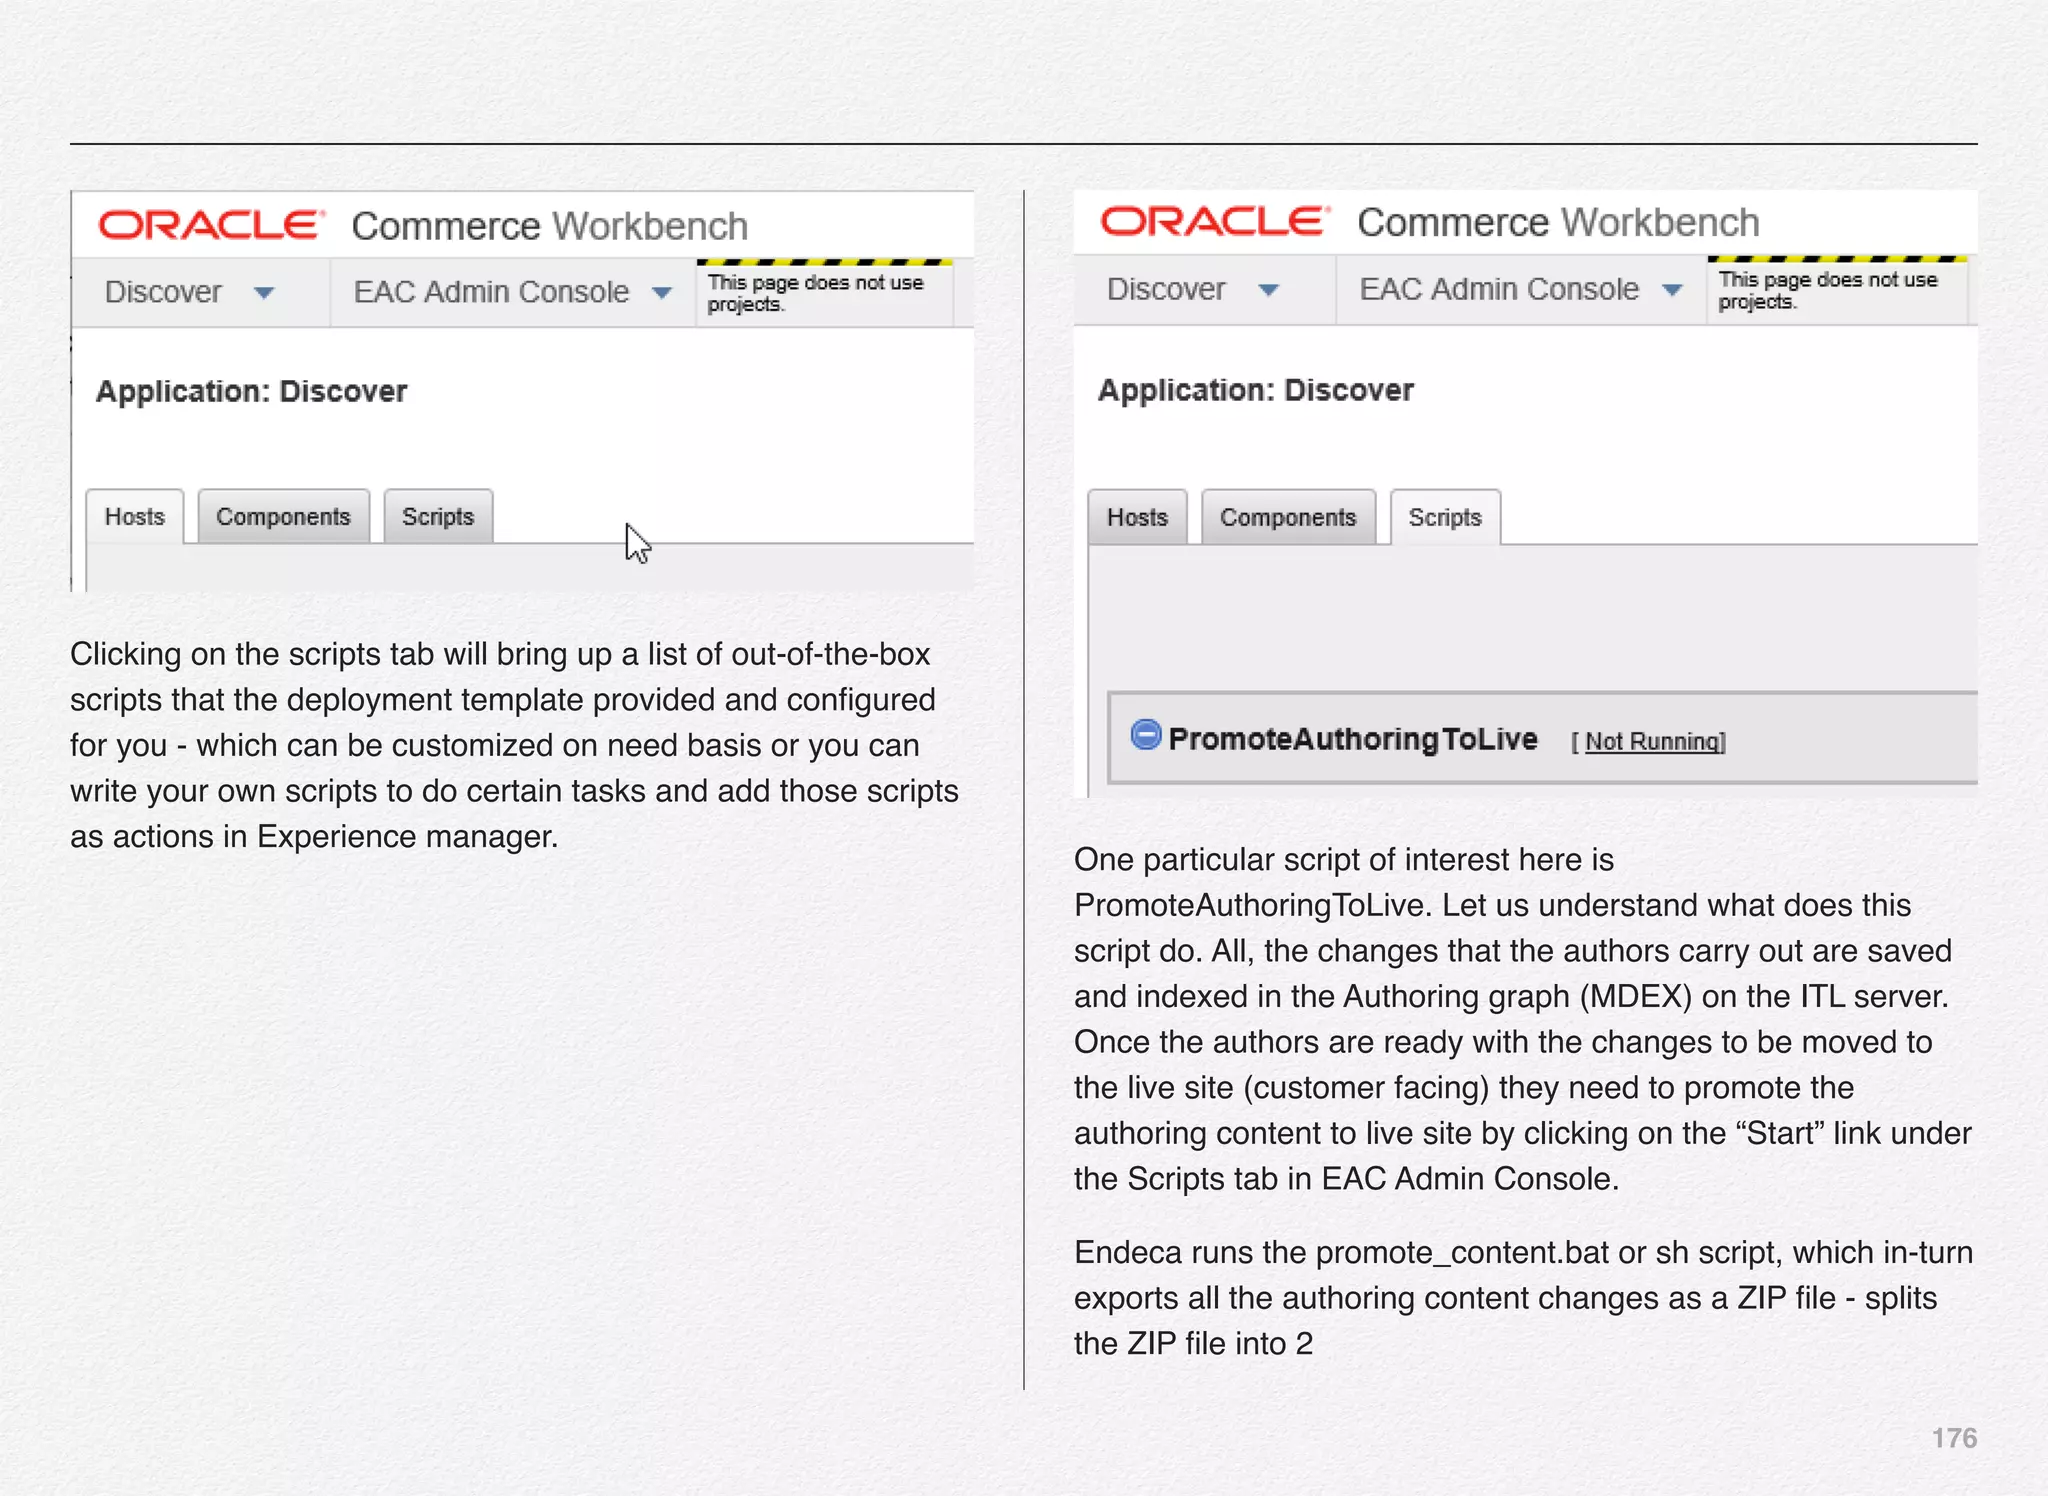The image size is (2048, 1496).
Task: Expand EAC Admin Console dropdown in right screenshot
Action: point(1672,290)
